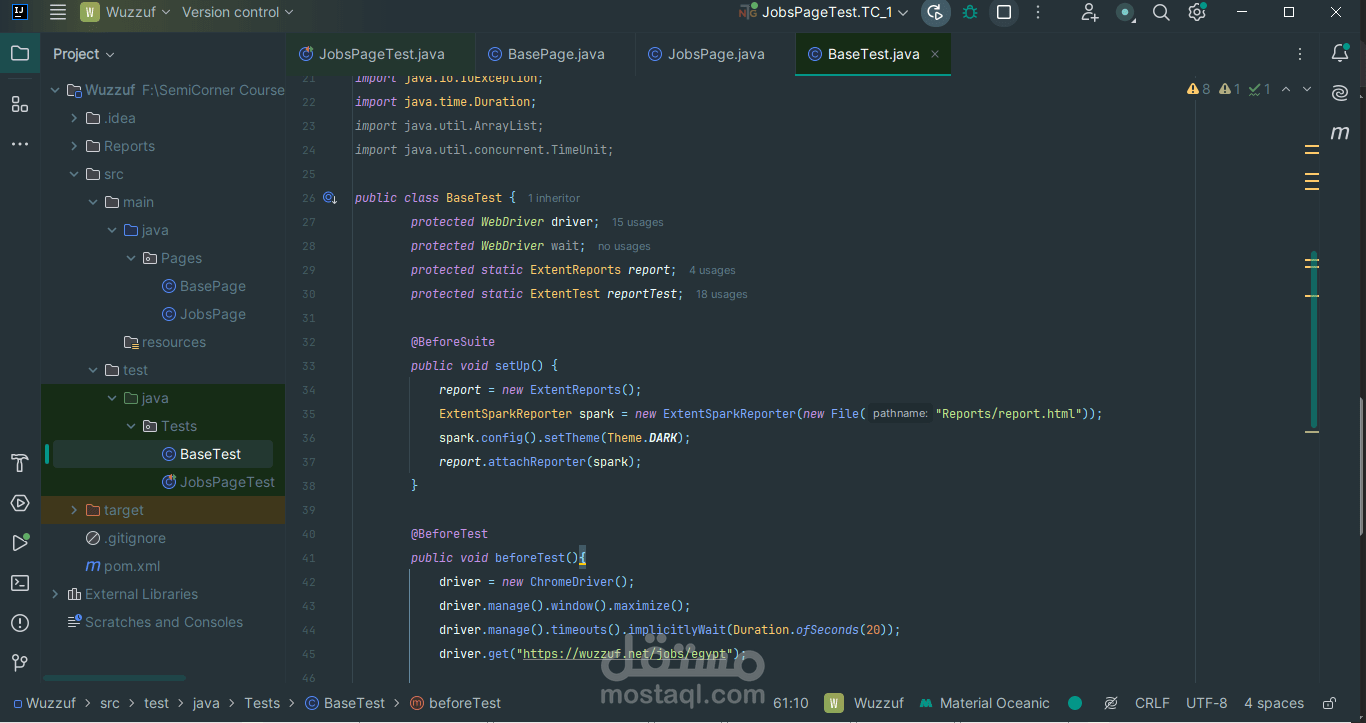
Task: Open the Git tool window icon
Action: tap(20, 663)
